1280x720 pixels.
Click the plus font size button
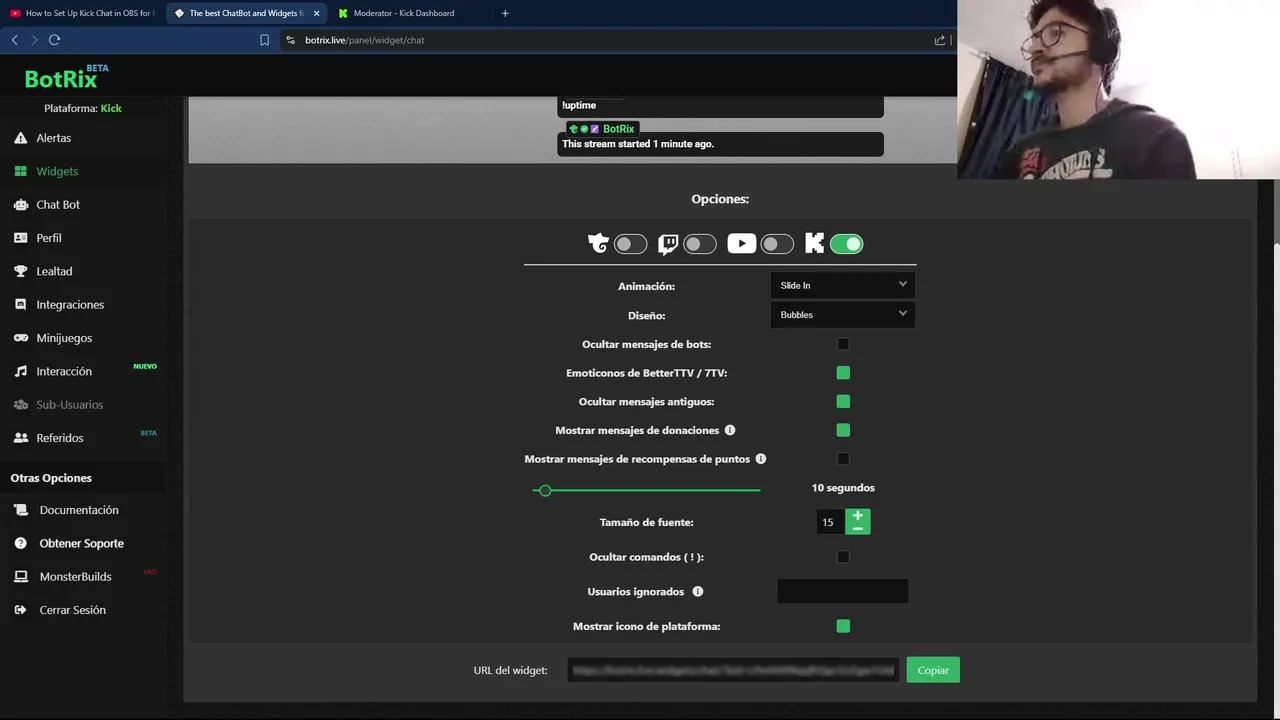click(858, 516)
